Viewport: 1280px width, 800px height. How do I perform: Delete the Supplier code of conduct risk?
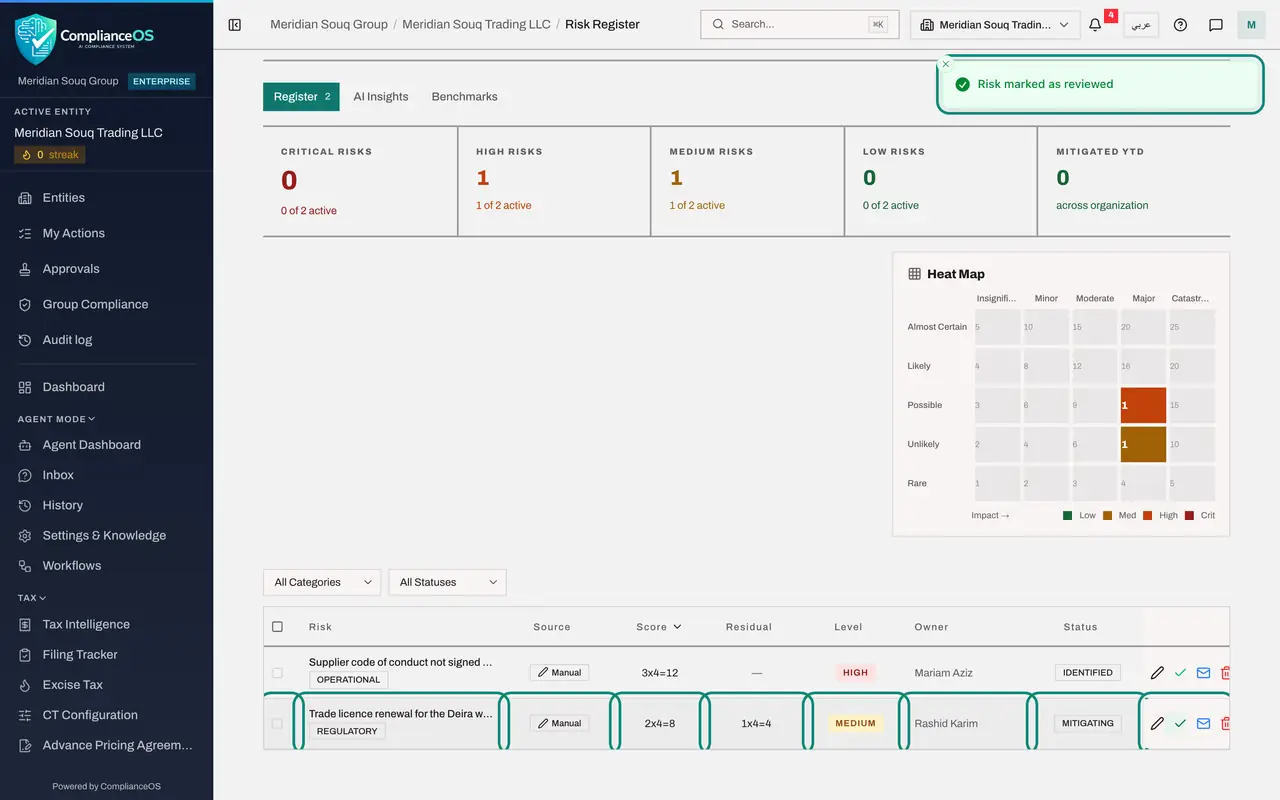[1225, 673]
